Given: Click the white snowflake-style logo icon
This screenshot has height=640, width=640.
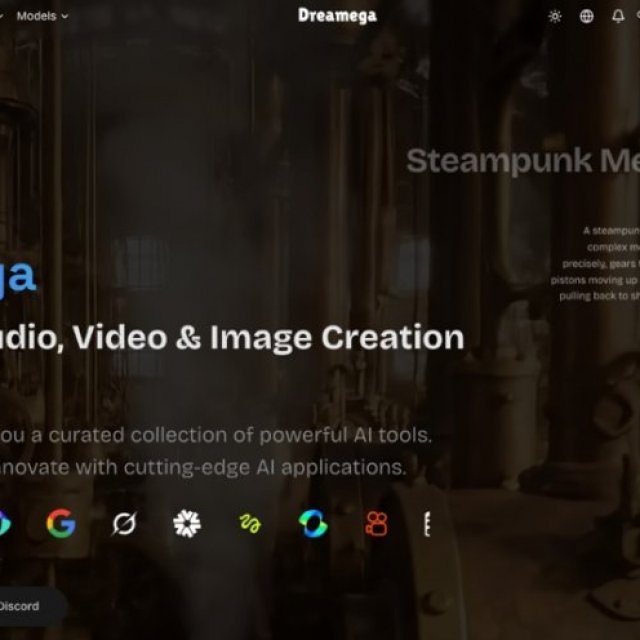Looking at the screenshot, I should tap(187, 523).
